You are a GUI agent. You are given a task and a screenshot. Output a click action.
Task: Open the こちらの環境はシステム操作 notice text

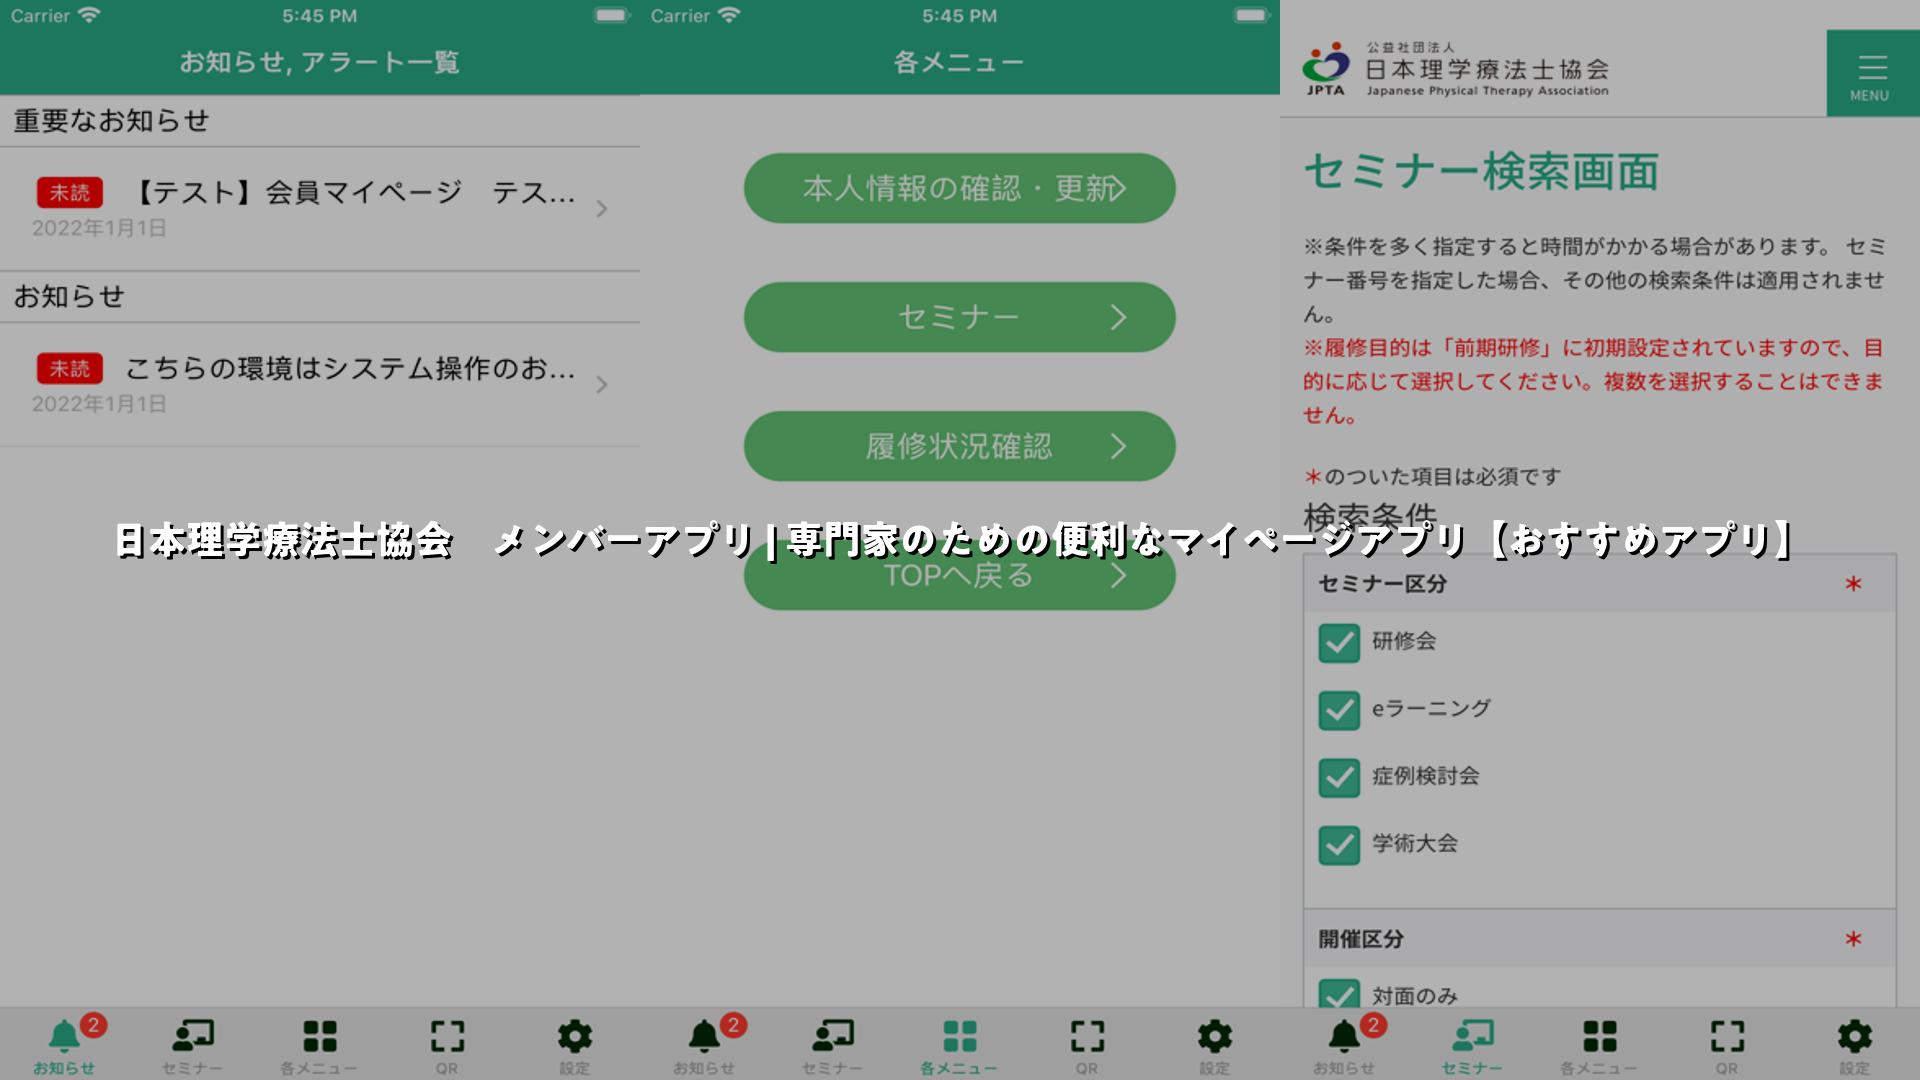coord(350,369)
